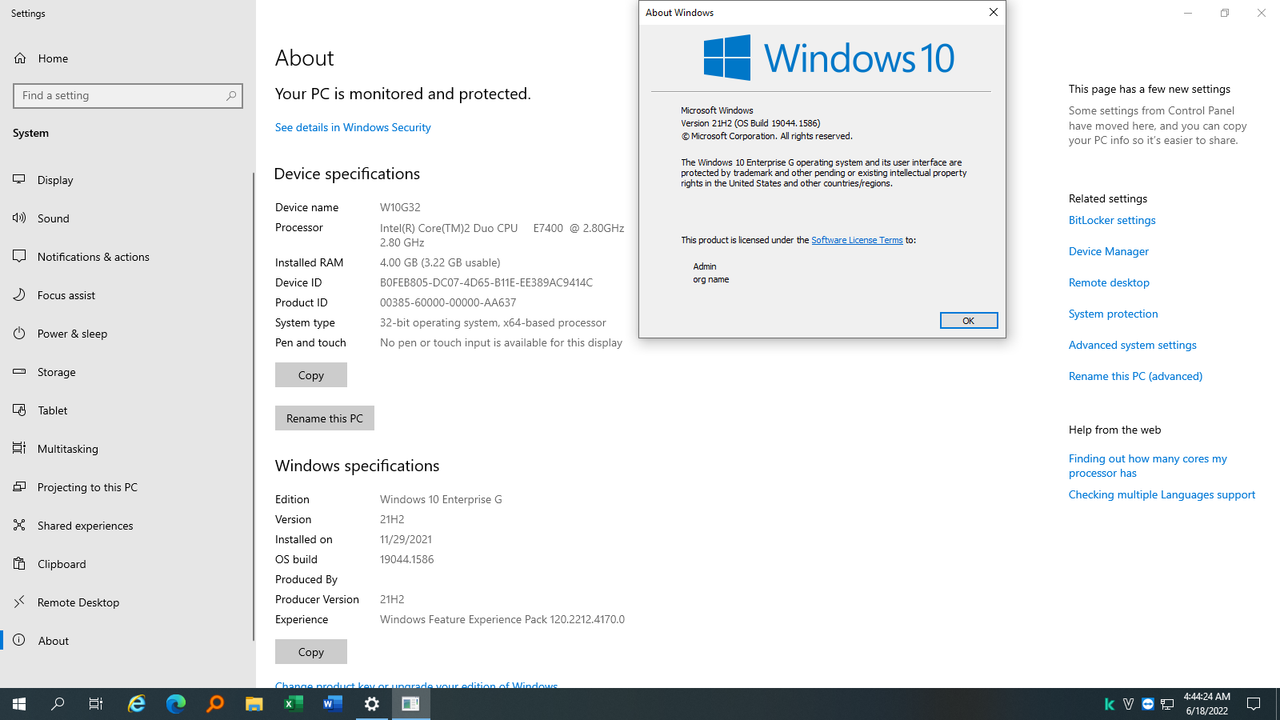Select About in the Settings sidebar

[52, 640]
